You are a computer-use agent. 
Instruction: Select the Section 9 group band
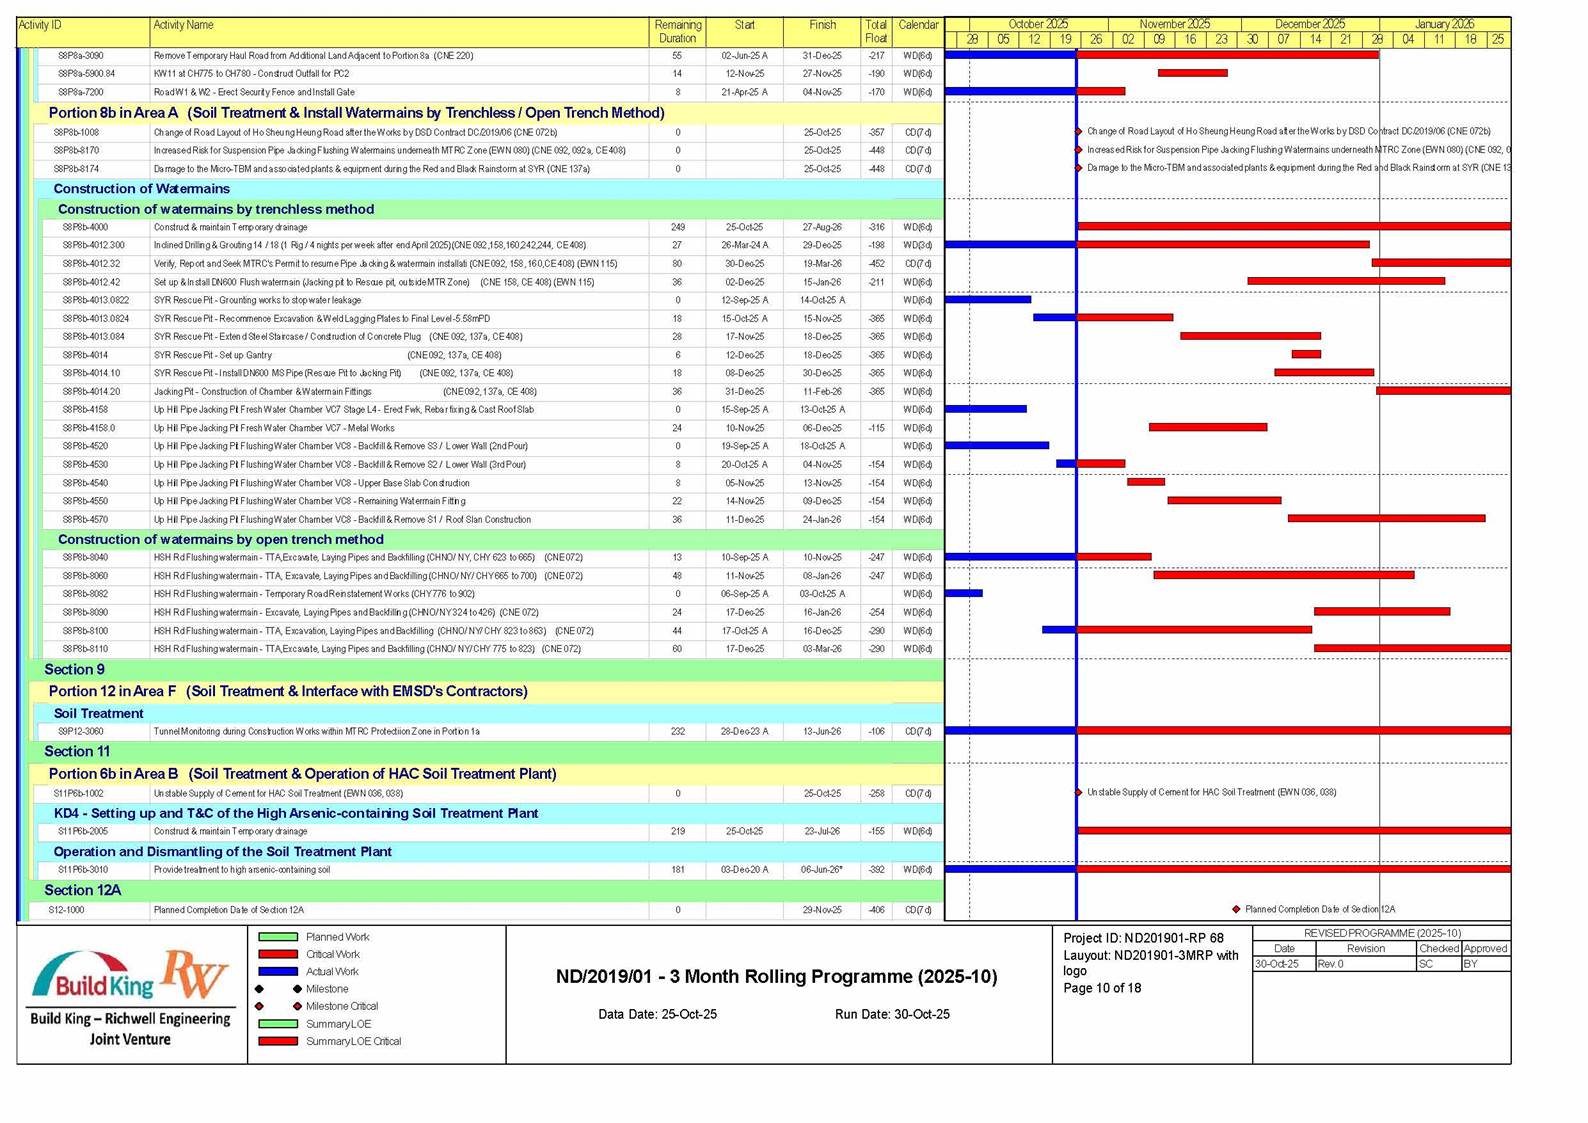(x=480, y=669)
